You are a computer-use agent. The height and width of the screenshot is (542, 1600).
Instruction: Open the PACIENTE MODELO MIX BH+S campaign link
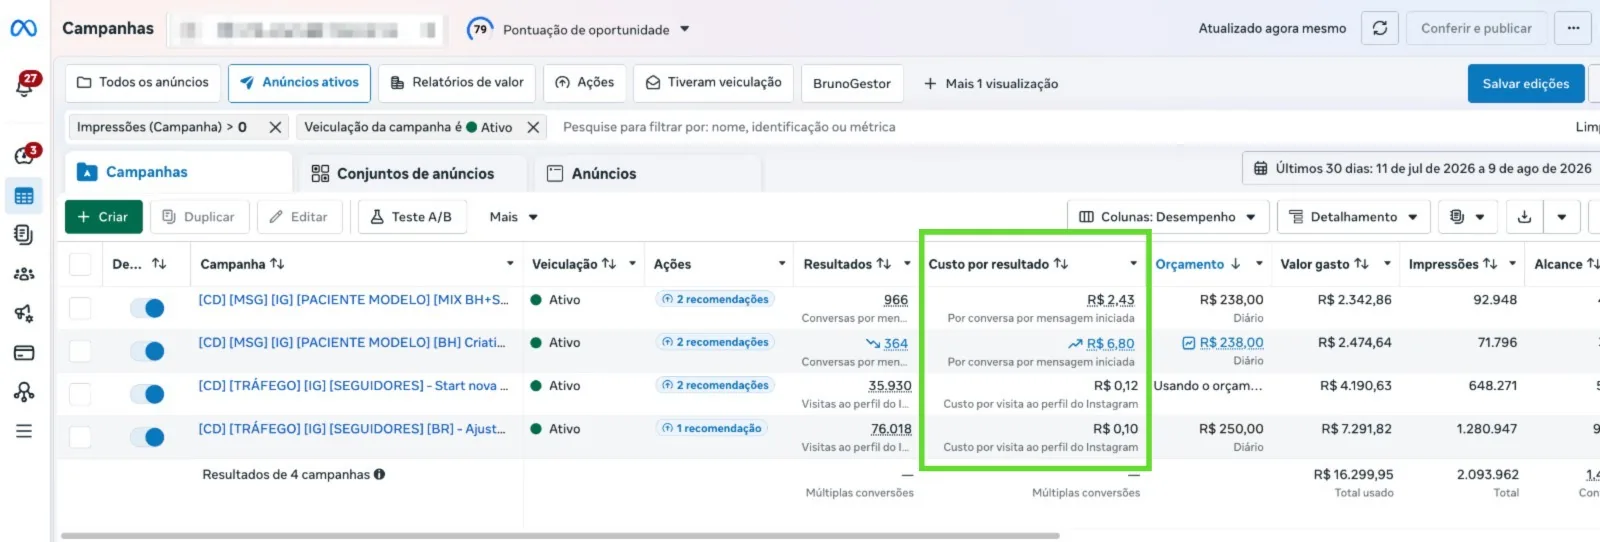click(x=353, y=300)
